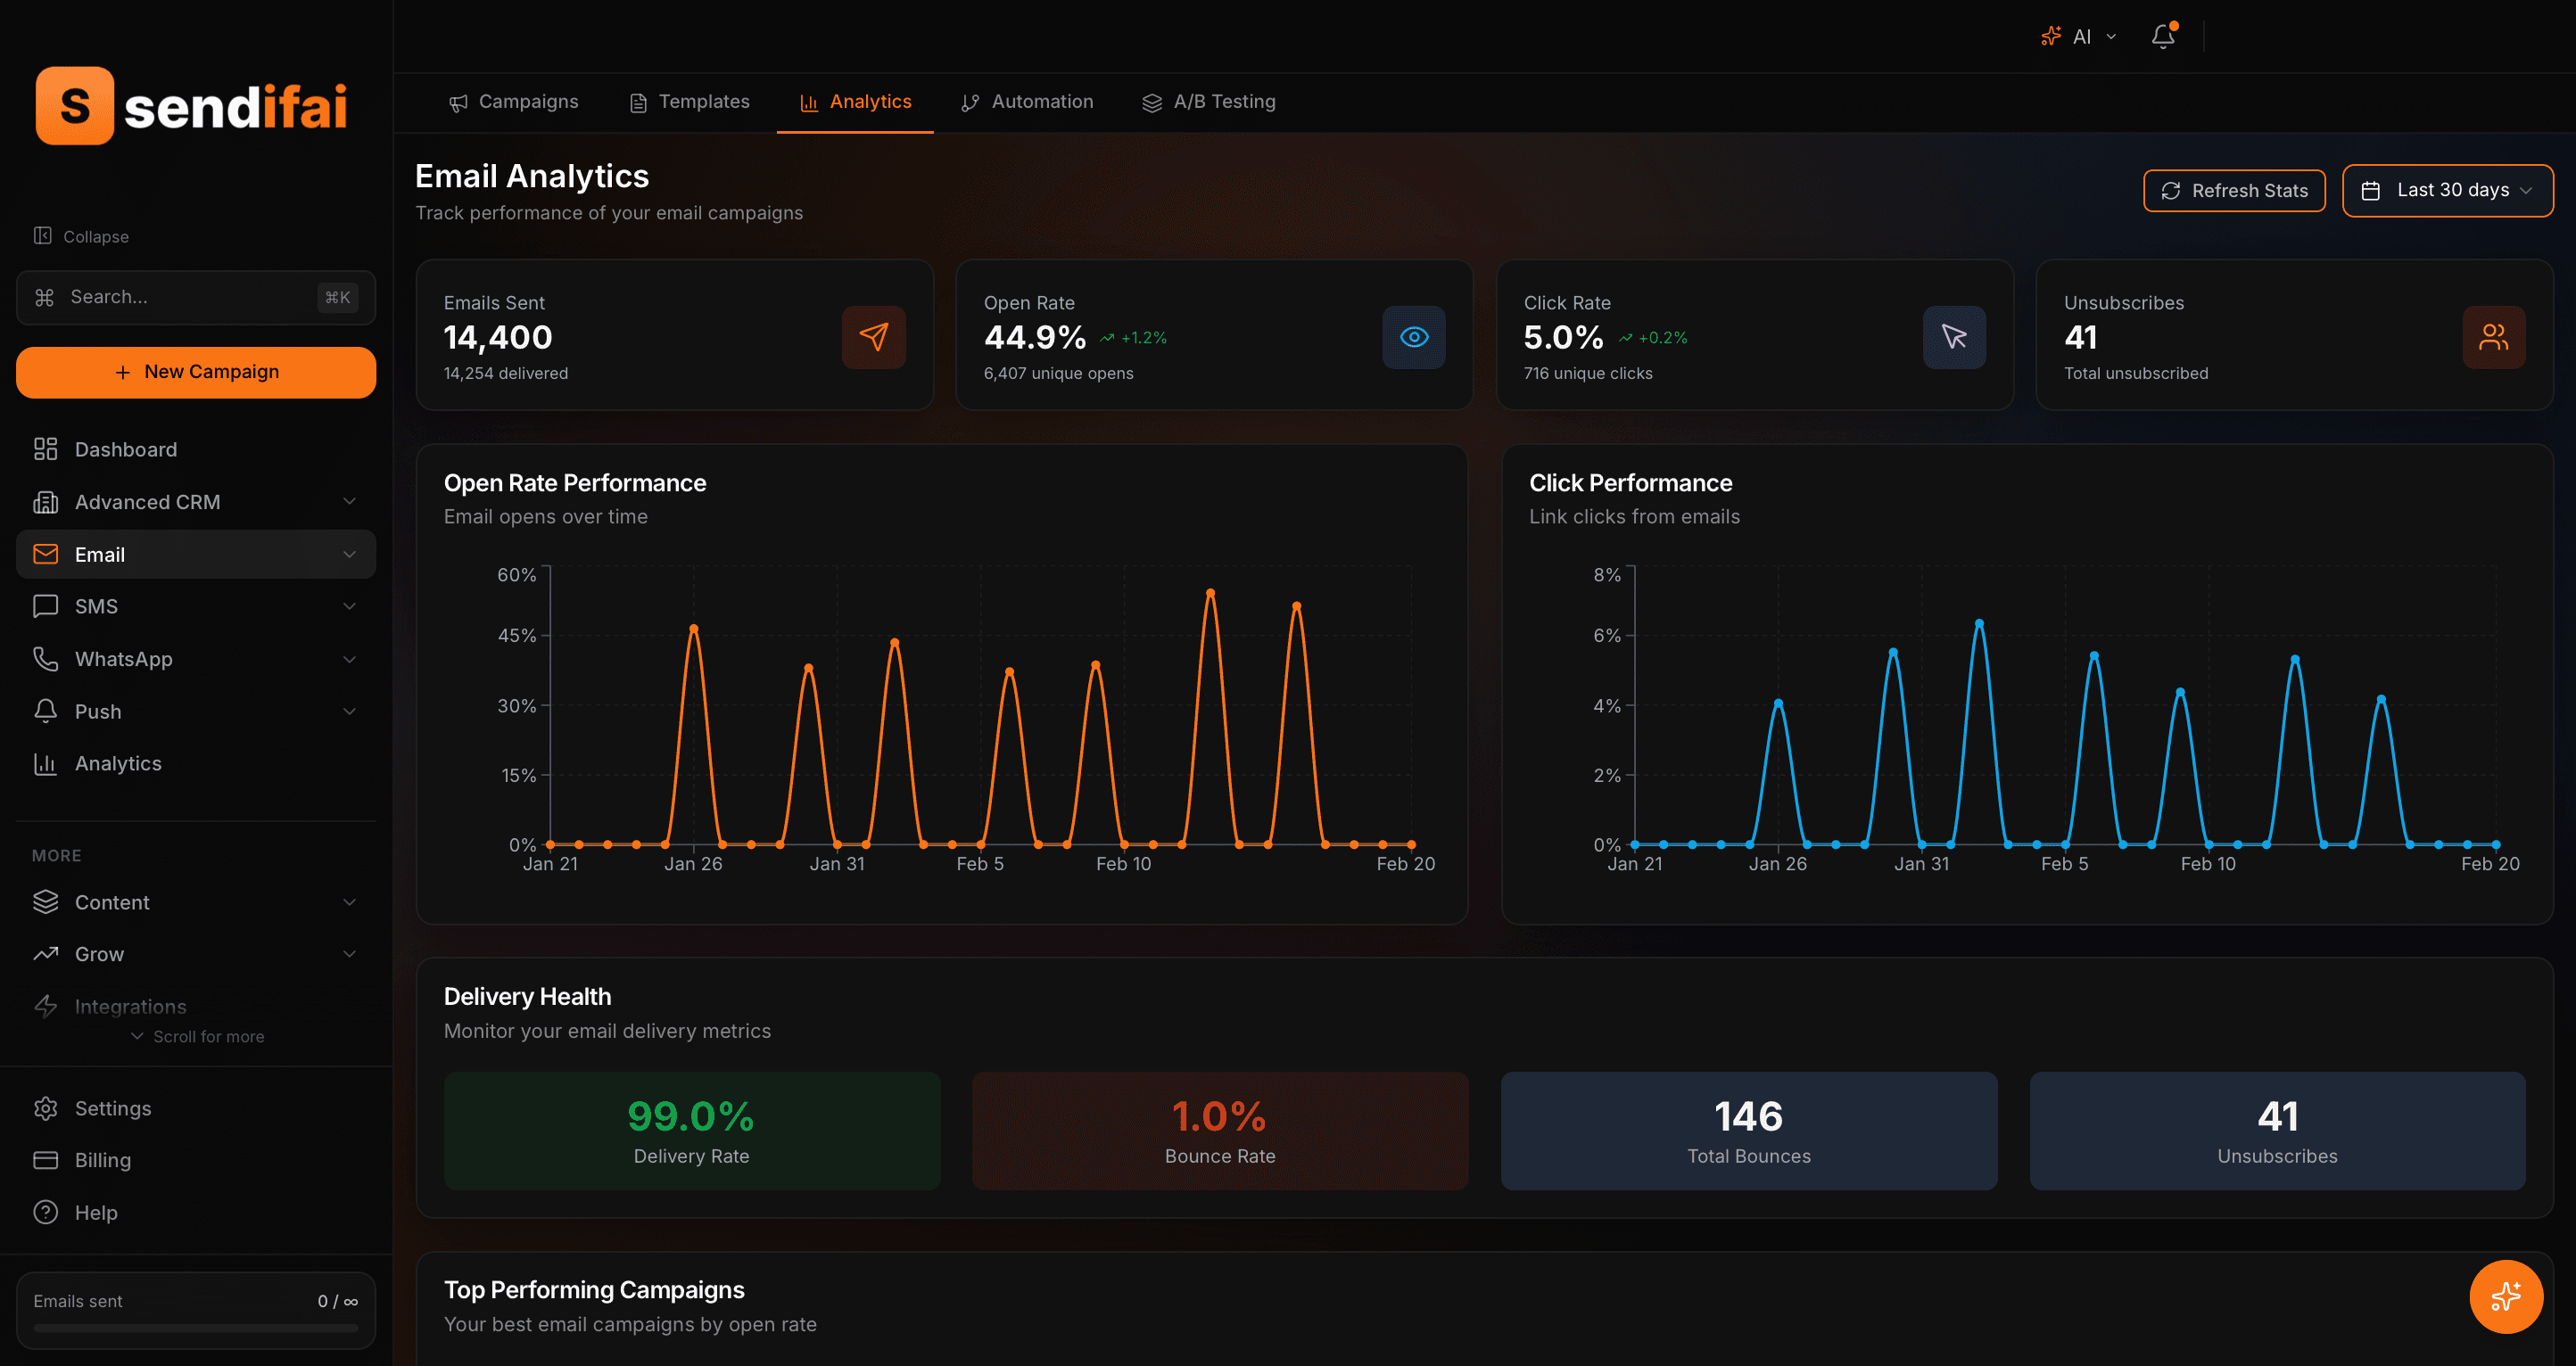
Task: Click the eye icon on Open Rate card
Action: click(x=1413, y=337)
